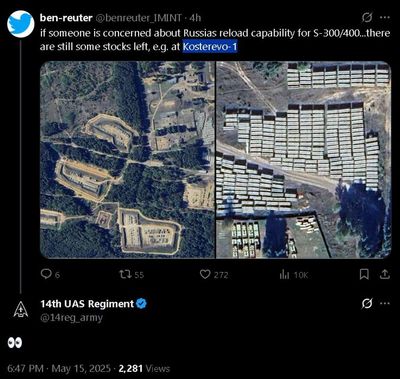Click the reply icon on ben-reuter's tweet
400x379 pixels.
[x=45, y=274]
